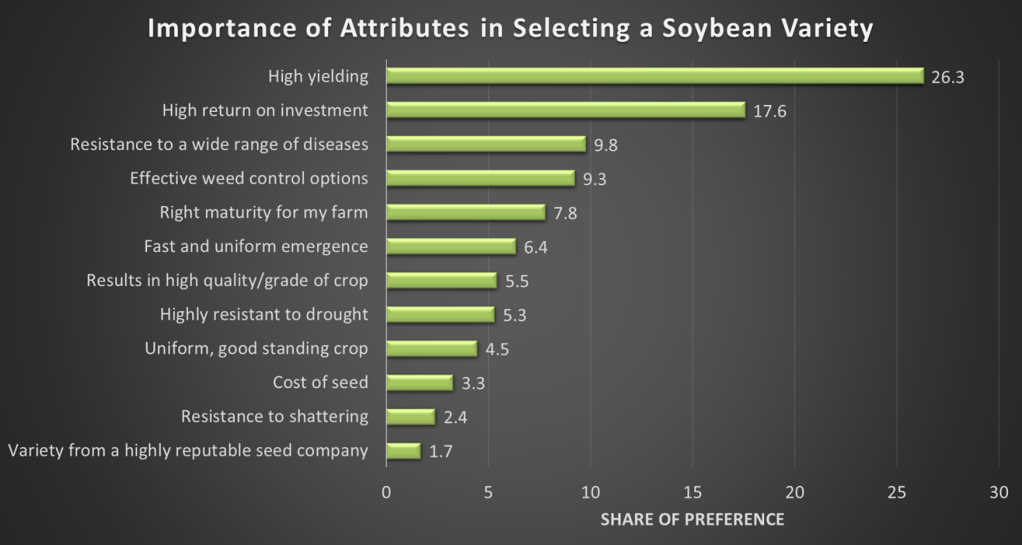Click the High return on investment bar
The image size is (1022, 545).
[x=565, y=110]
